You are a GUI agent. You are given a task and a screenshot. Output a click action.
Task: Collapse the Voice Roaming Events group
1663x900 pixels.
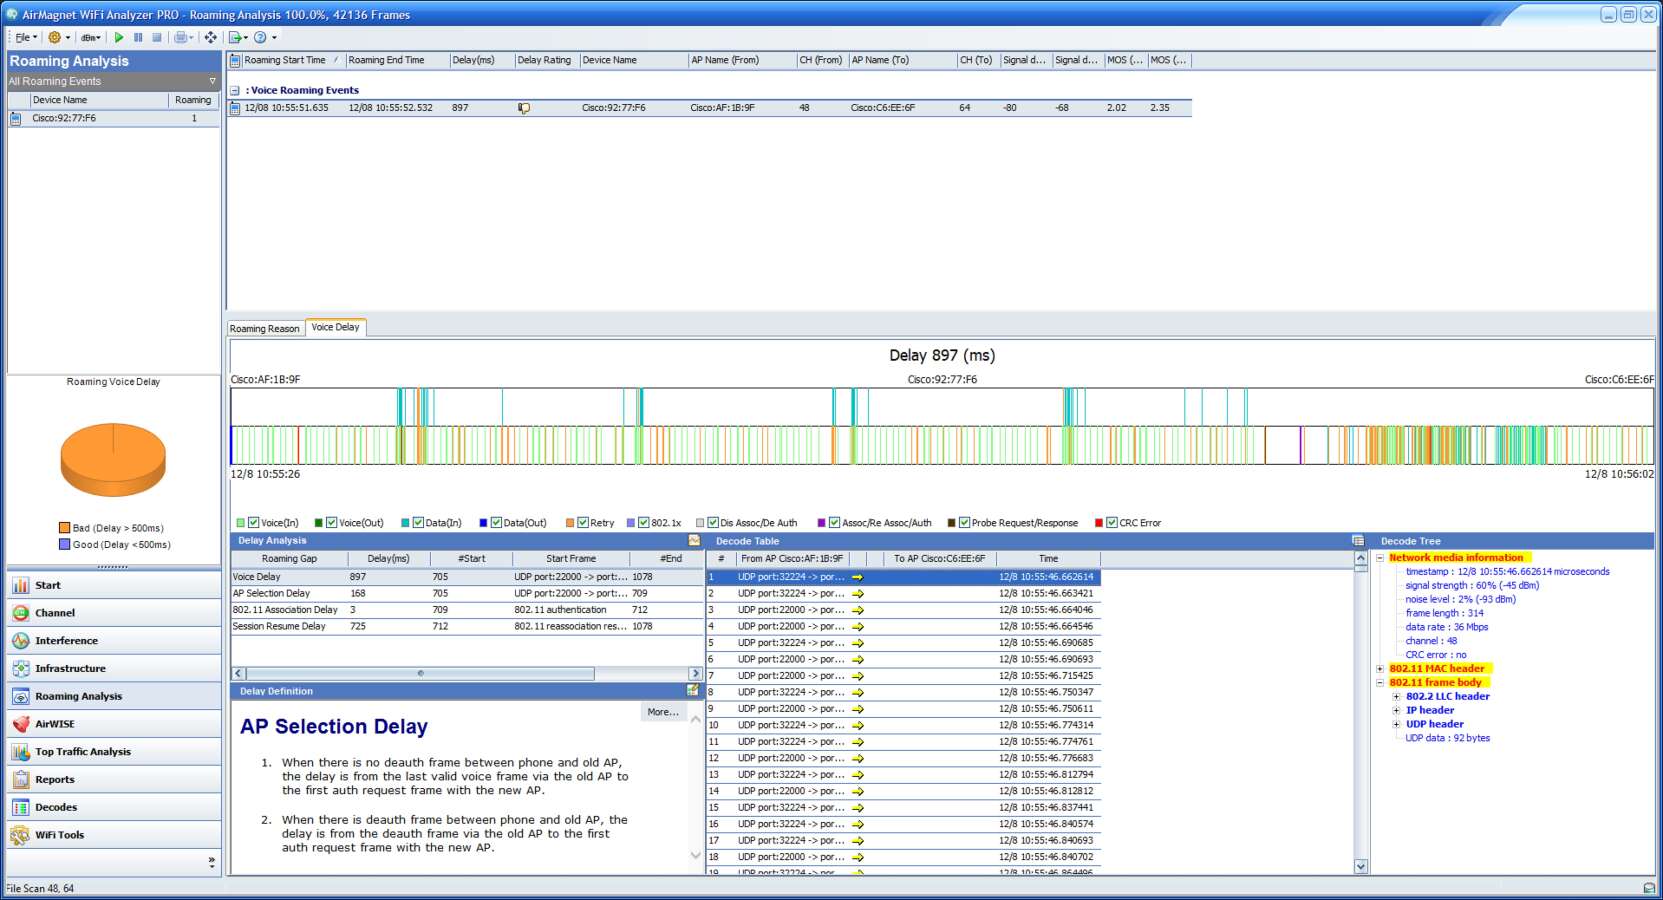click(x=235, y=90)
